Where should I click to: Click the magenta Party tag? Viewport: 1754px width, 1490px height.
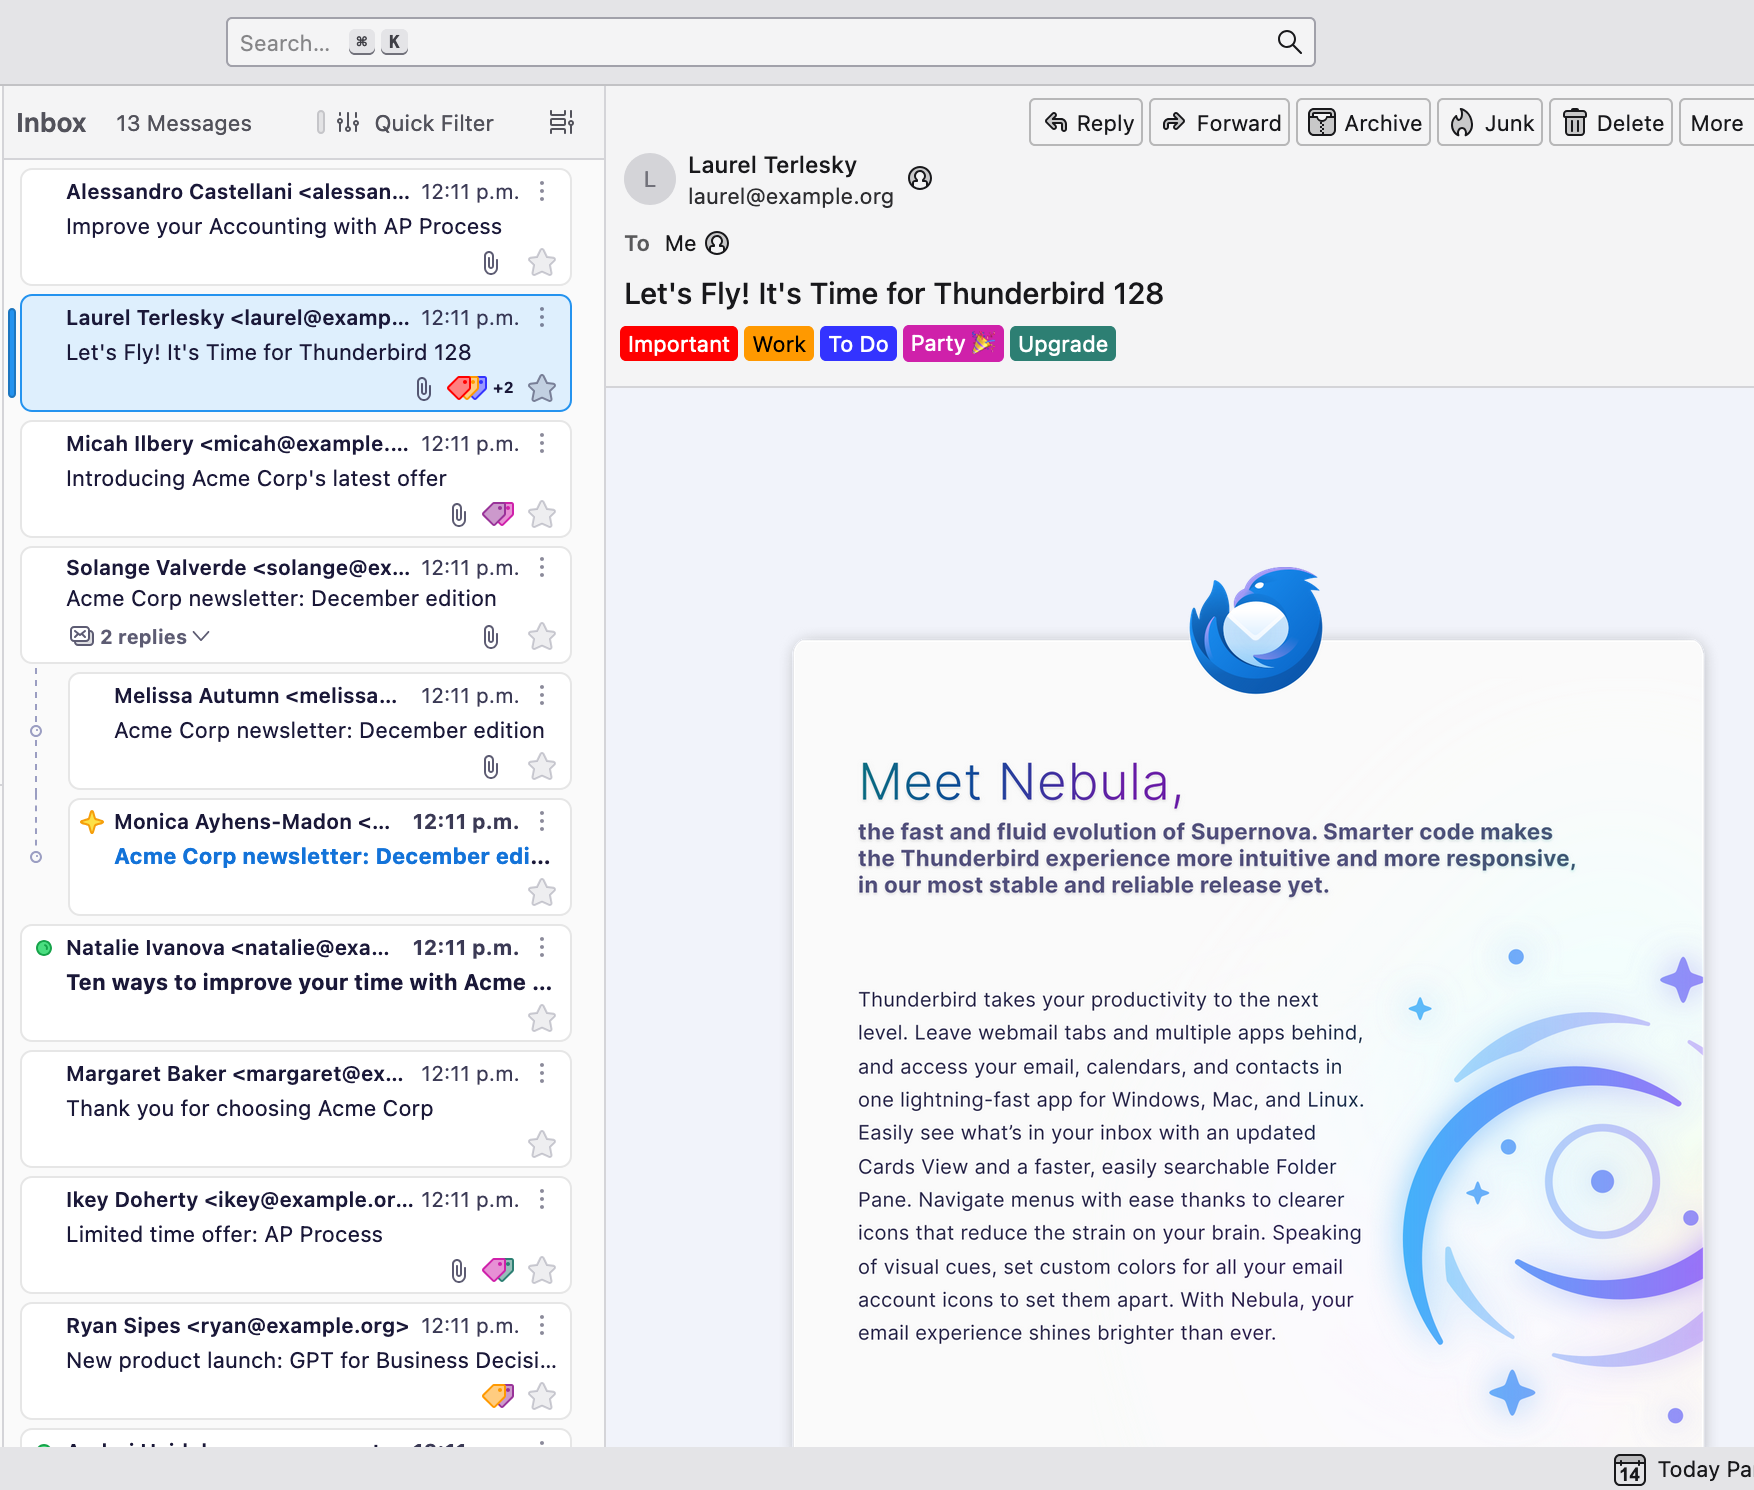953,344
